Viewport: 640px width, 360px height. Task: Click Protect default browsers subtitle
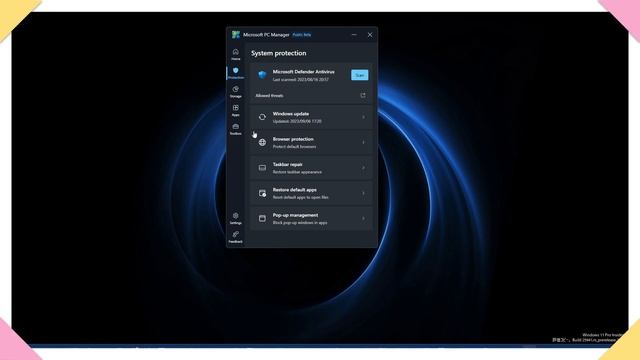(x=294, y=147)
